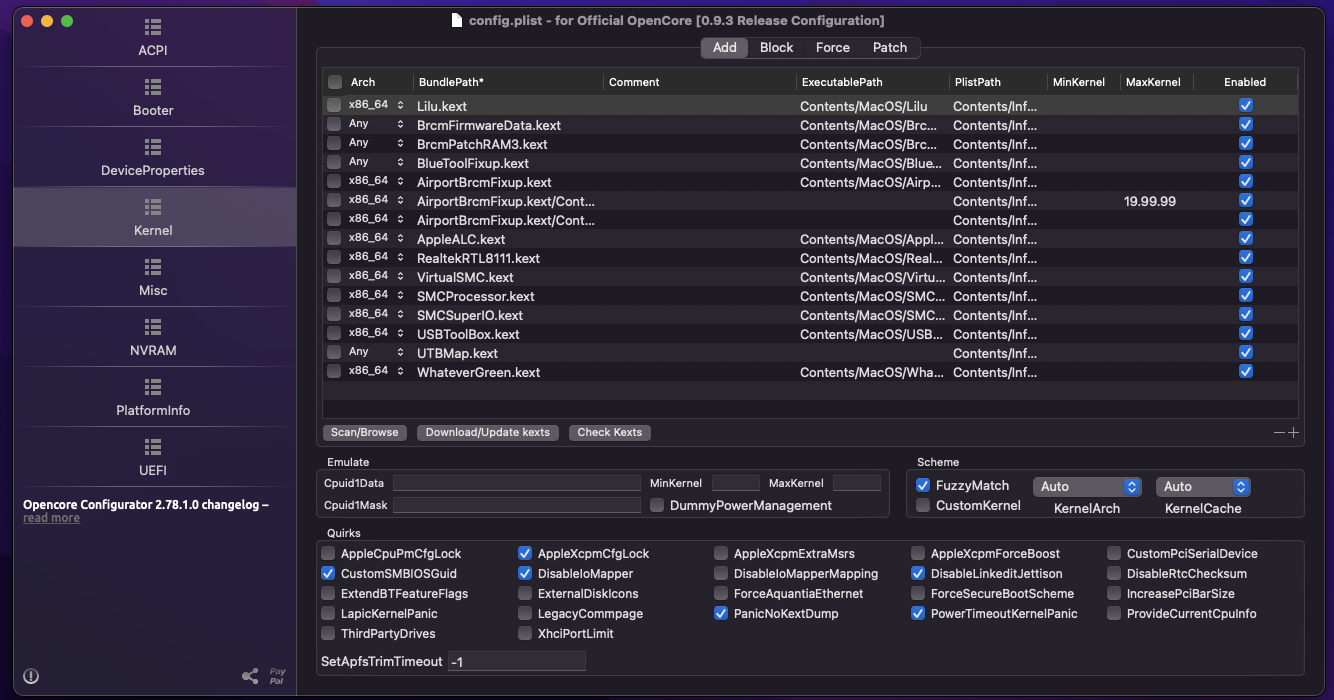Open the changelog read more link

click(x=51, y=518)
